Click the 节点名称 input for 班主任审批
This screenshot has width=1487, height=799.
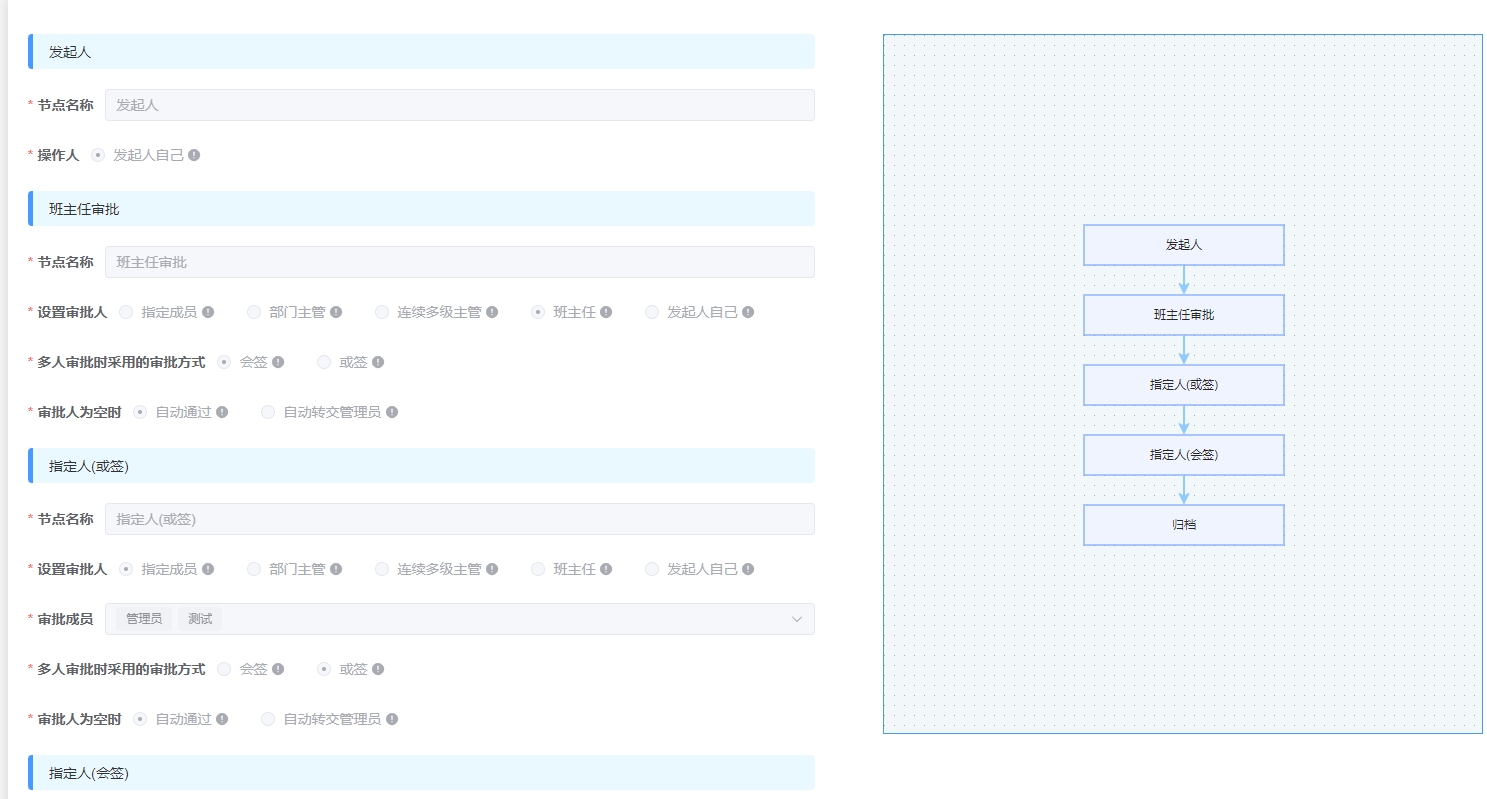460,262
